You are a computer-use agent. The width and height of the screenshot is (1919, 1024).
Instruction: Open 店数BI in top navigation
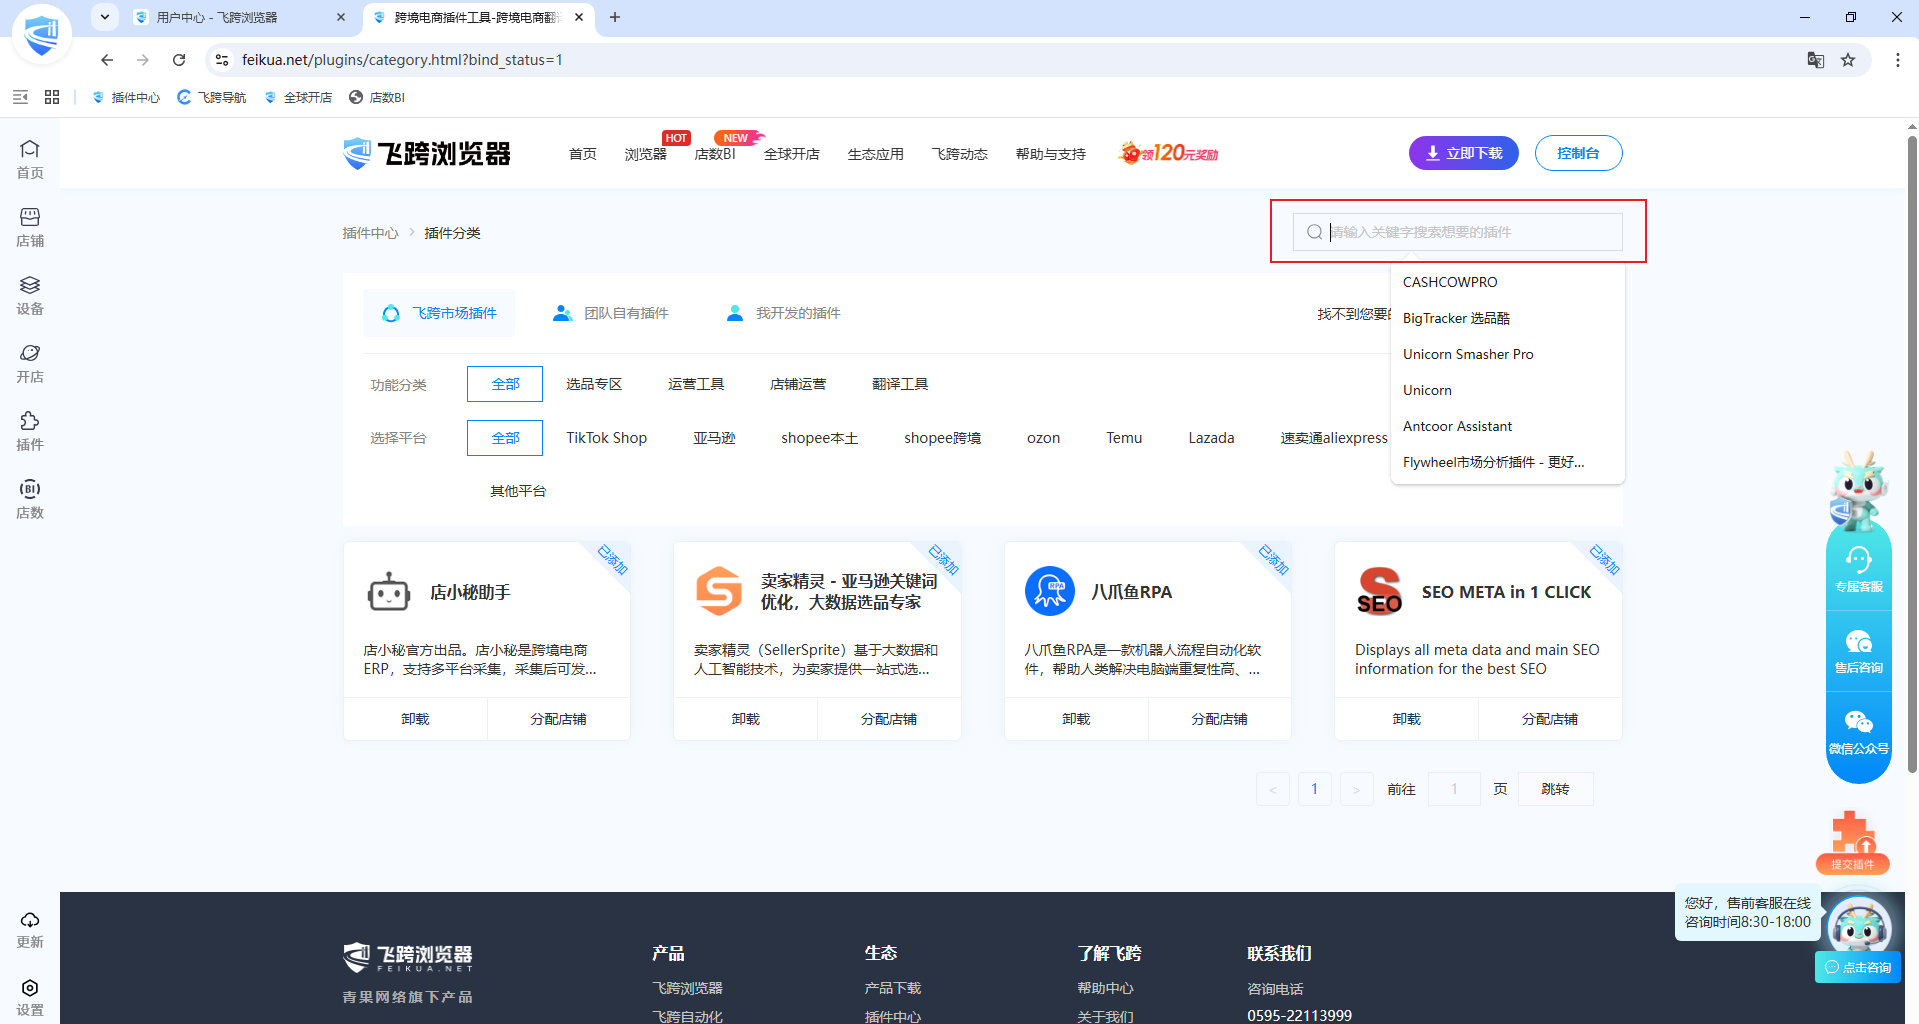click(x=715, y=154)
